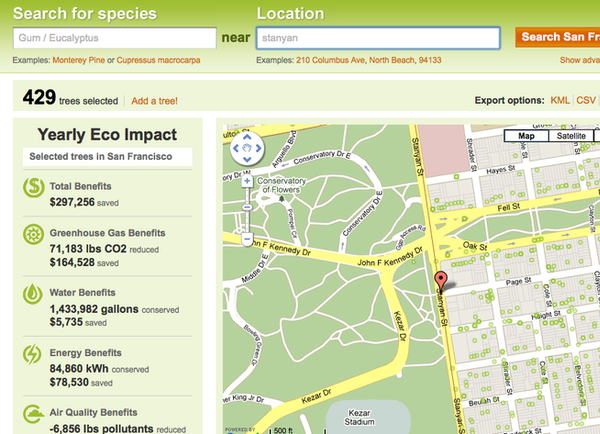
Task: Click the 84,860 kWh value
Action: pyautogui.click(x=99, y=369)
